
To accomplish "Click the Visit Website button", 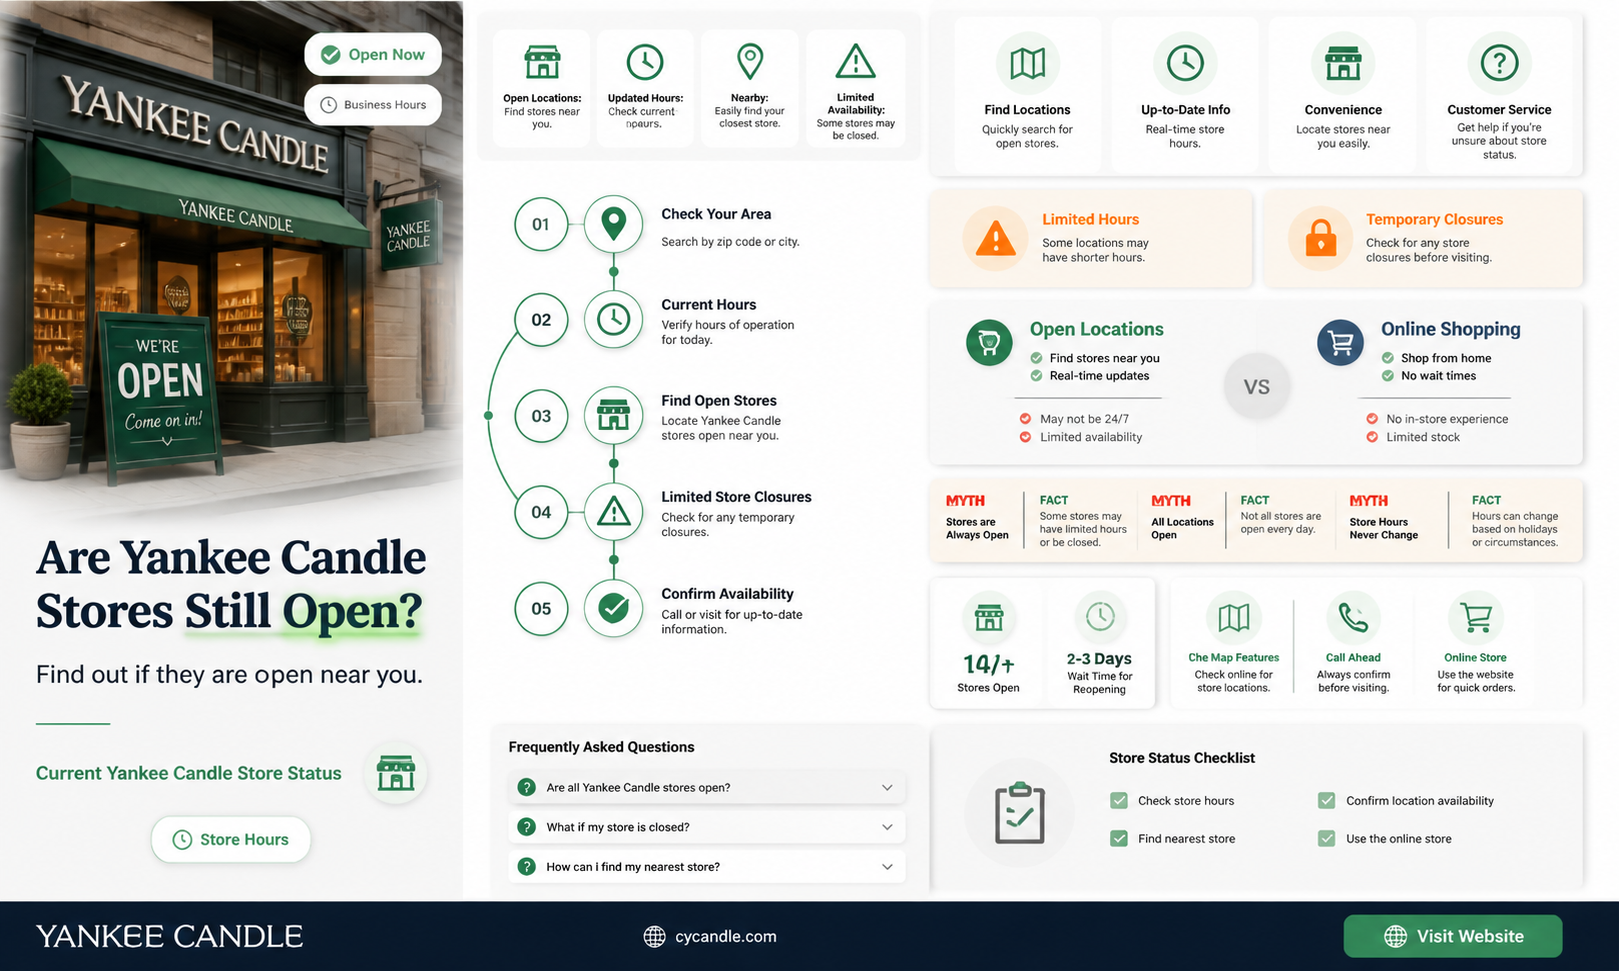I will [1453, 936].
